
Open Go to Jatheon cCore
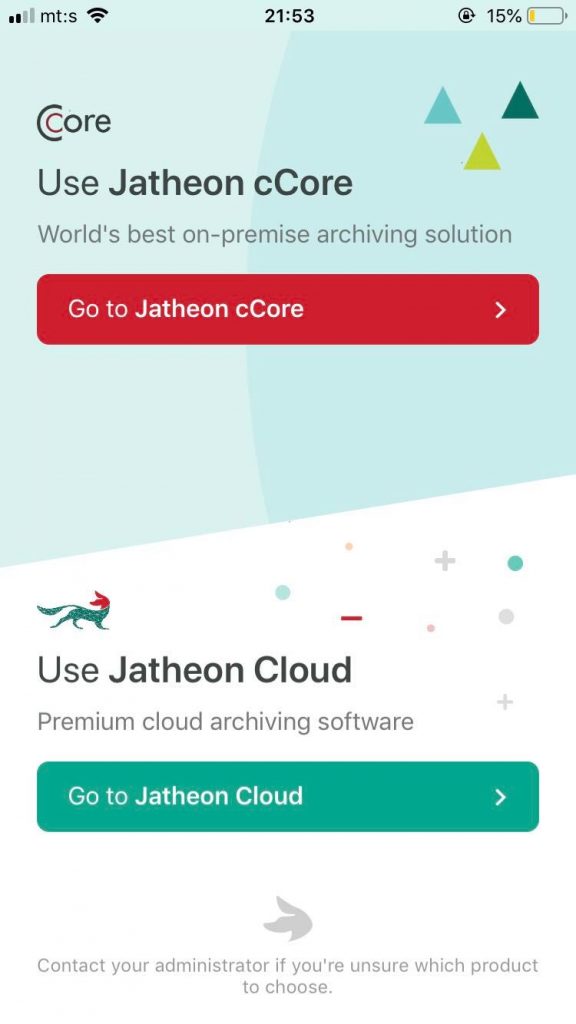coord(288,309)
